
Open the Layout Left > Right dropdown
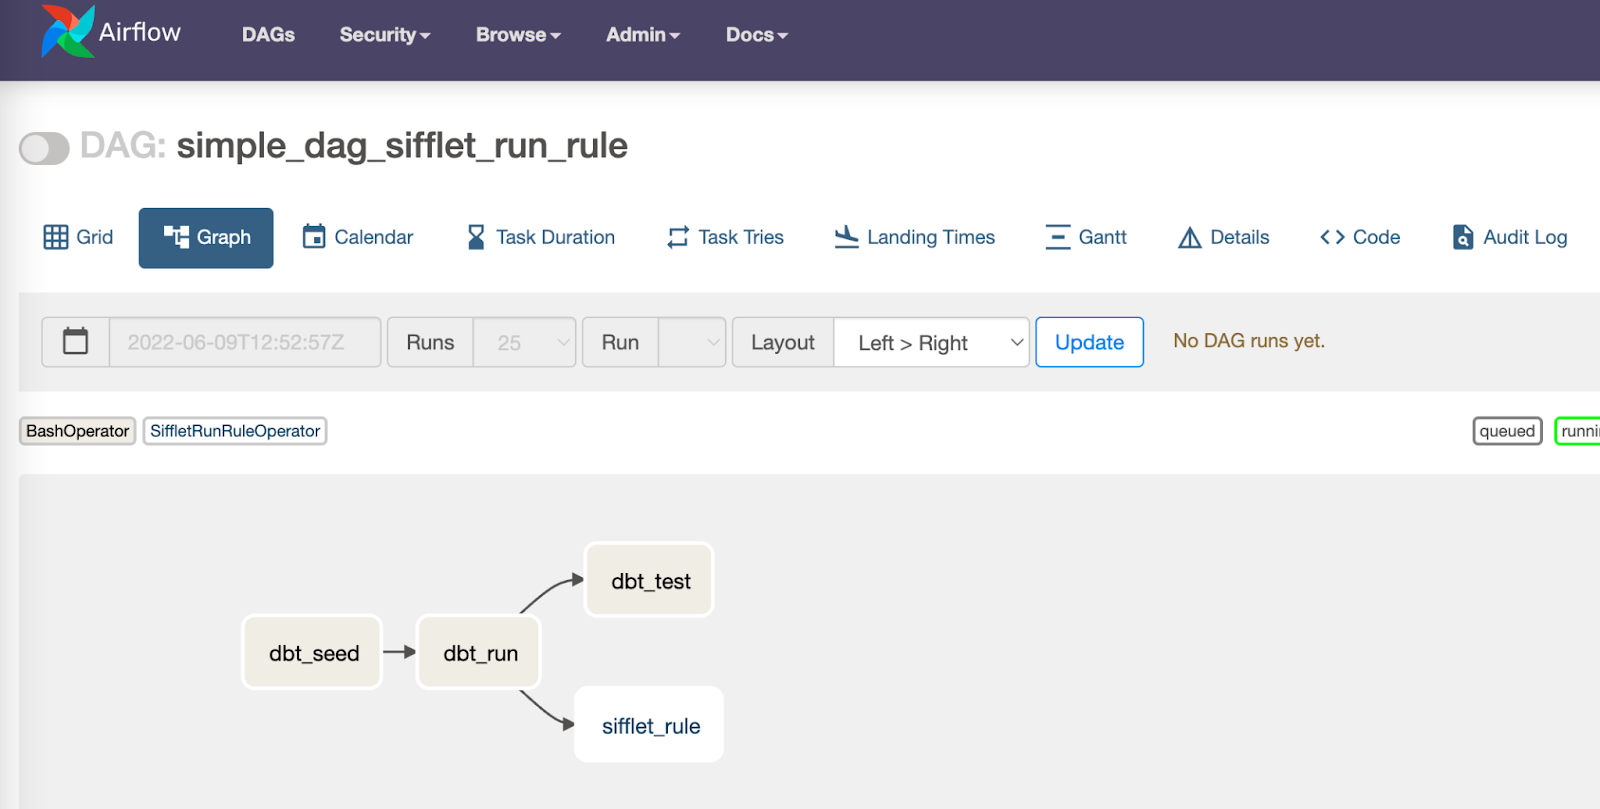[930, 342]
